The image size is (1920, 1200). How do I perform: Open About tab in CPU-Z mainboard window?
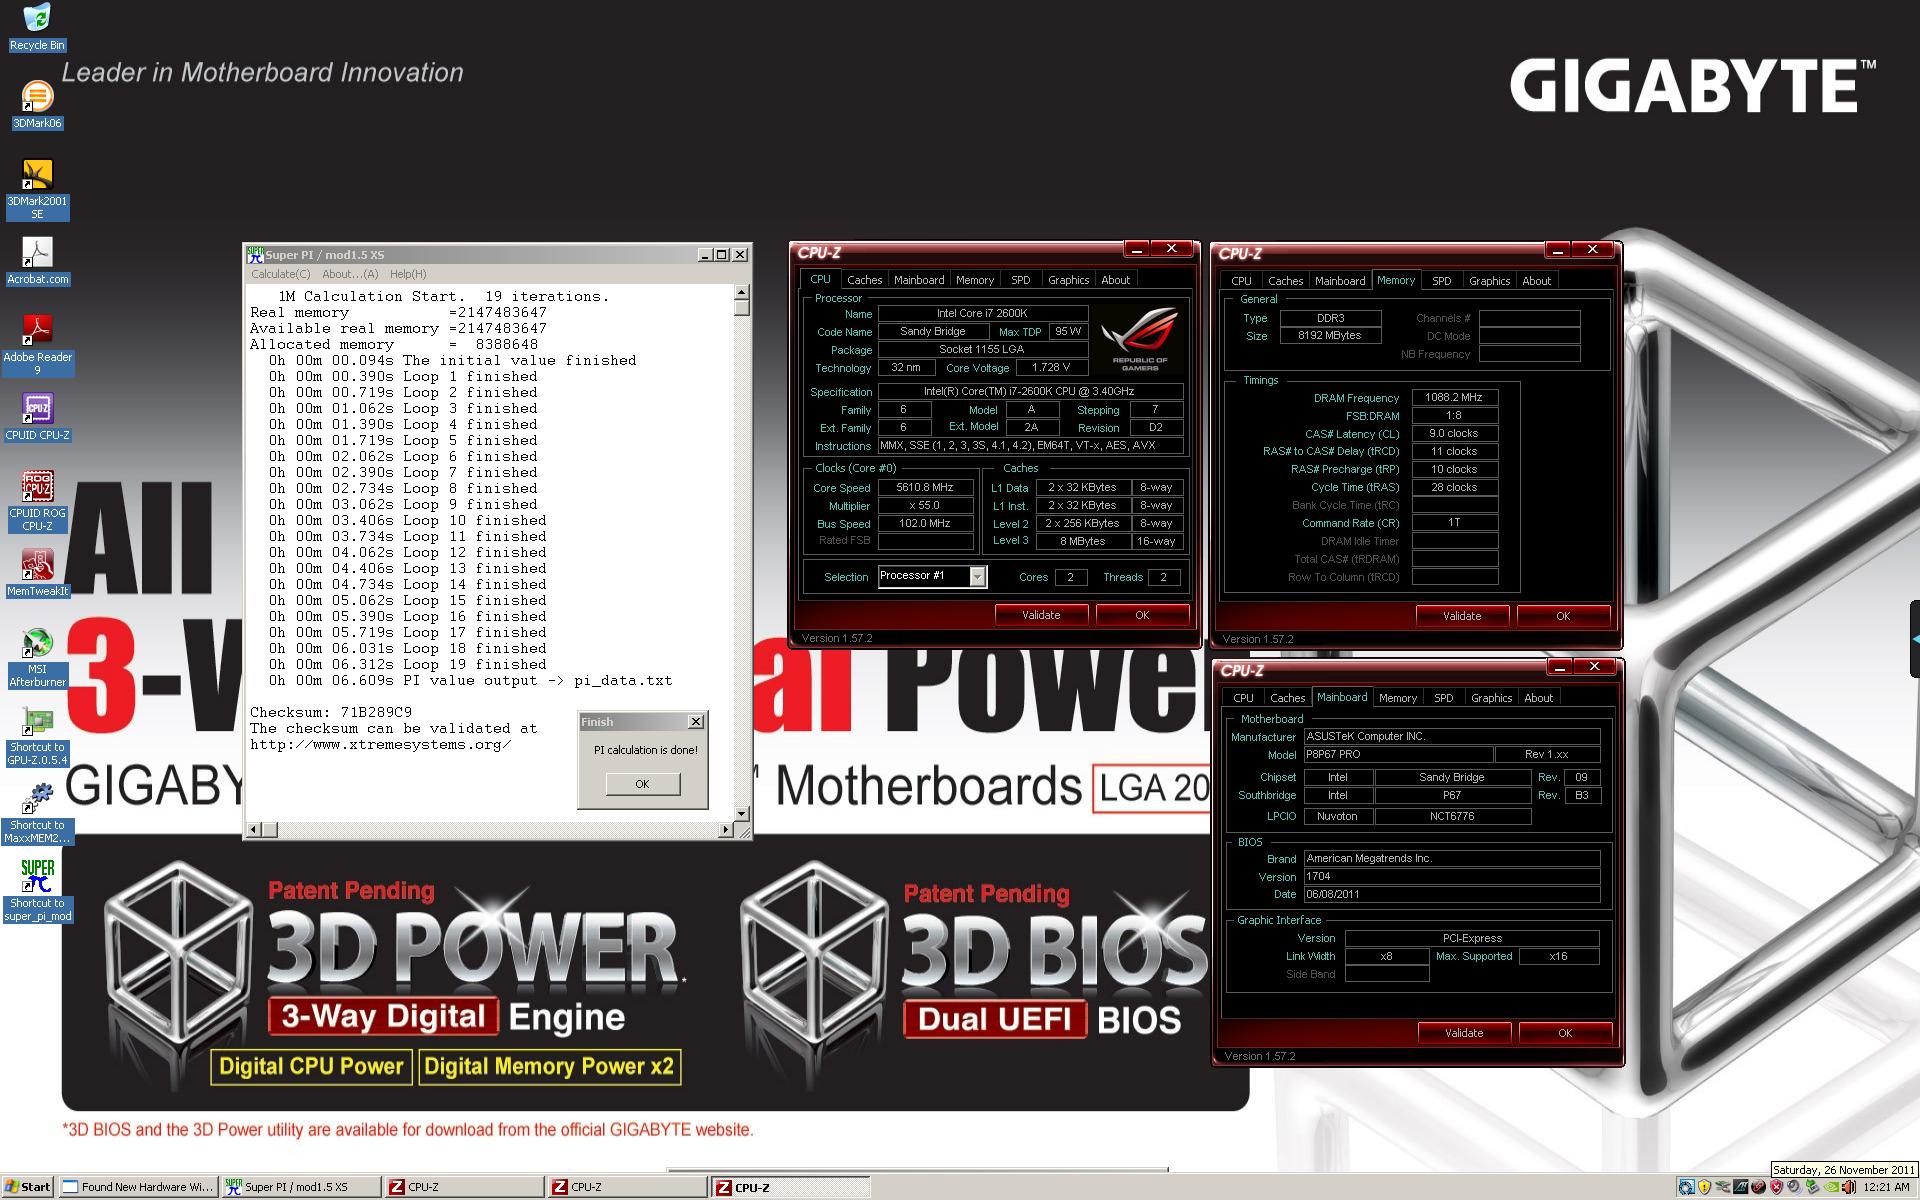pos(1538,698)
